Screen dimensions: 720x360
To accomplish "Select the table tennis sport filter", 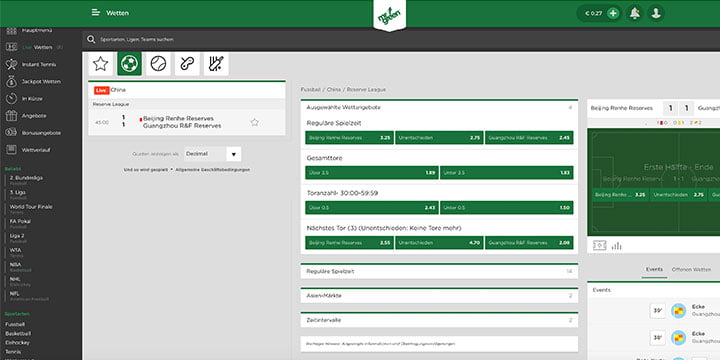I will (187, 64).
